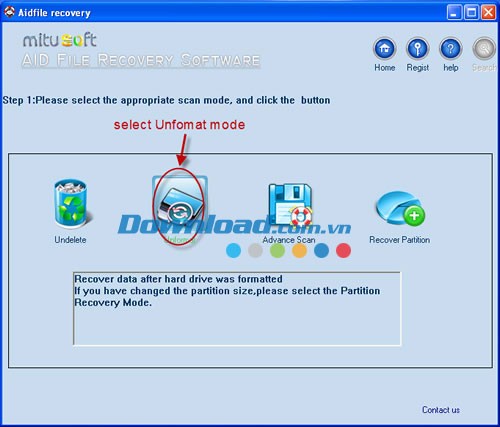
Task: Click inside the mode description text box
Action: click(237, 309)
